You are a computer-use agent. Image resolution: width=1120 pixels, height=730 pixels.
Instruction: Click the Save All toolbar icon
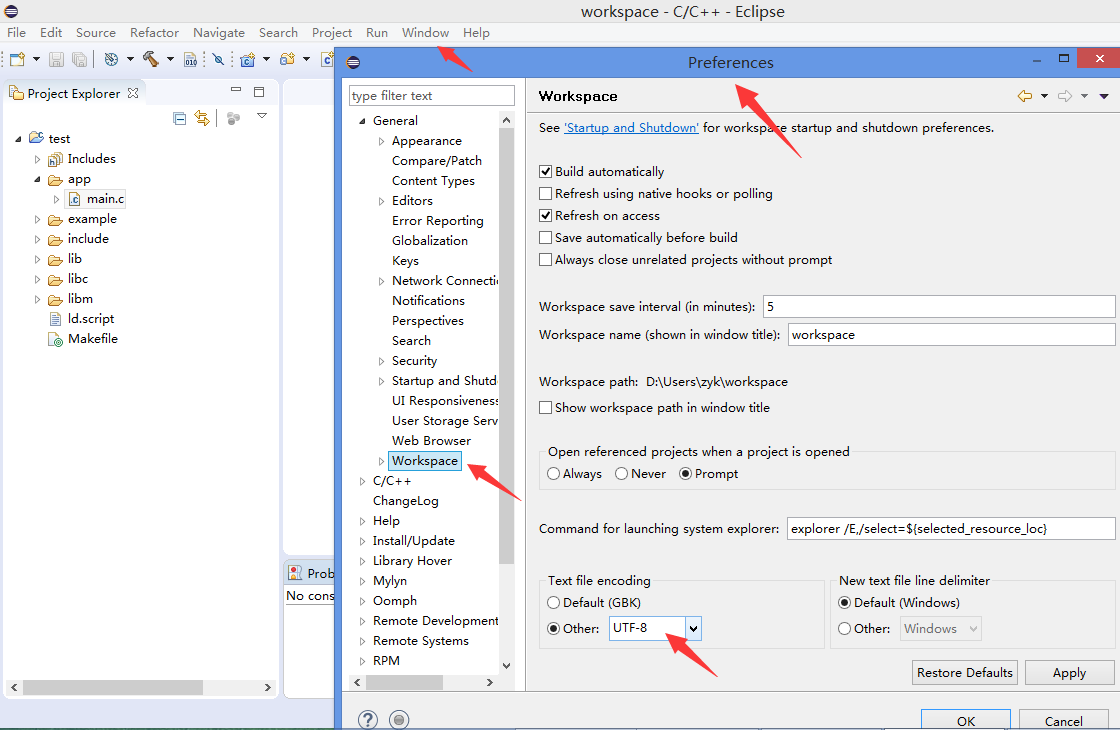(x=79, y=60)
